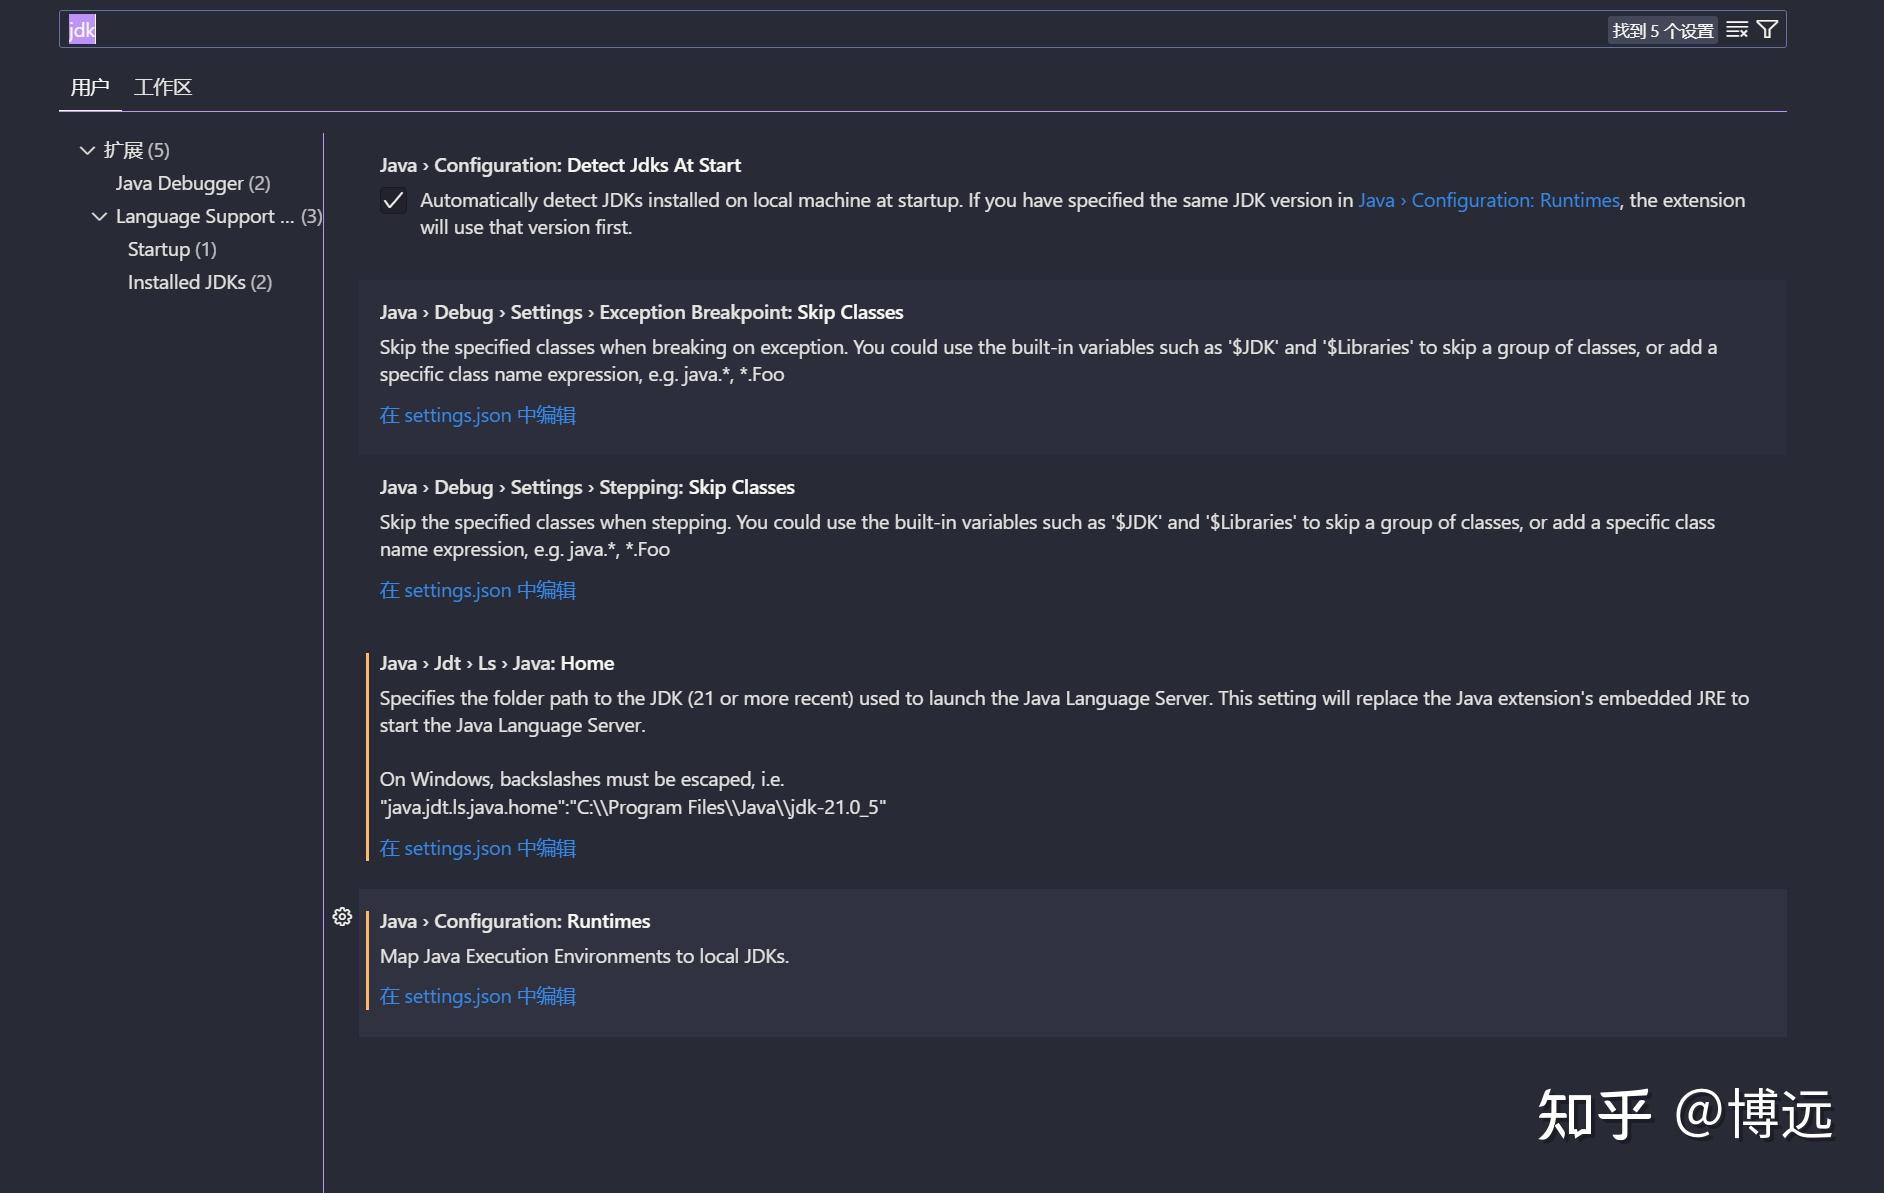Toggle the Detect Jdks At Start checkbox

coord(394,201)
